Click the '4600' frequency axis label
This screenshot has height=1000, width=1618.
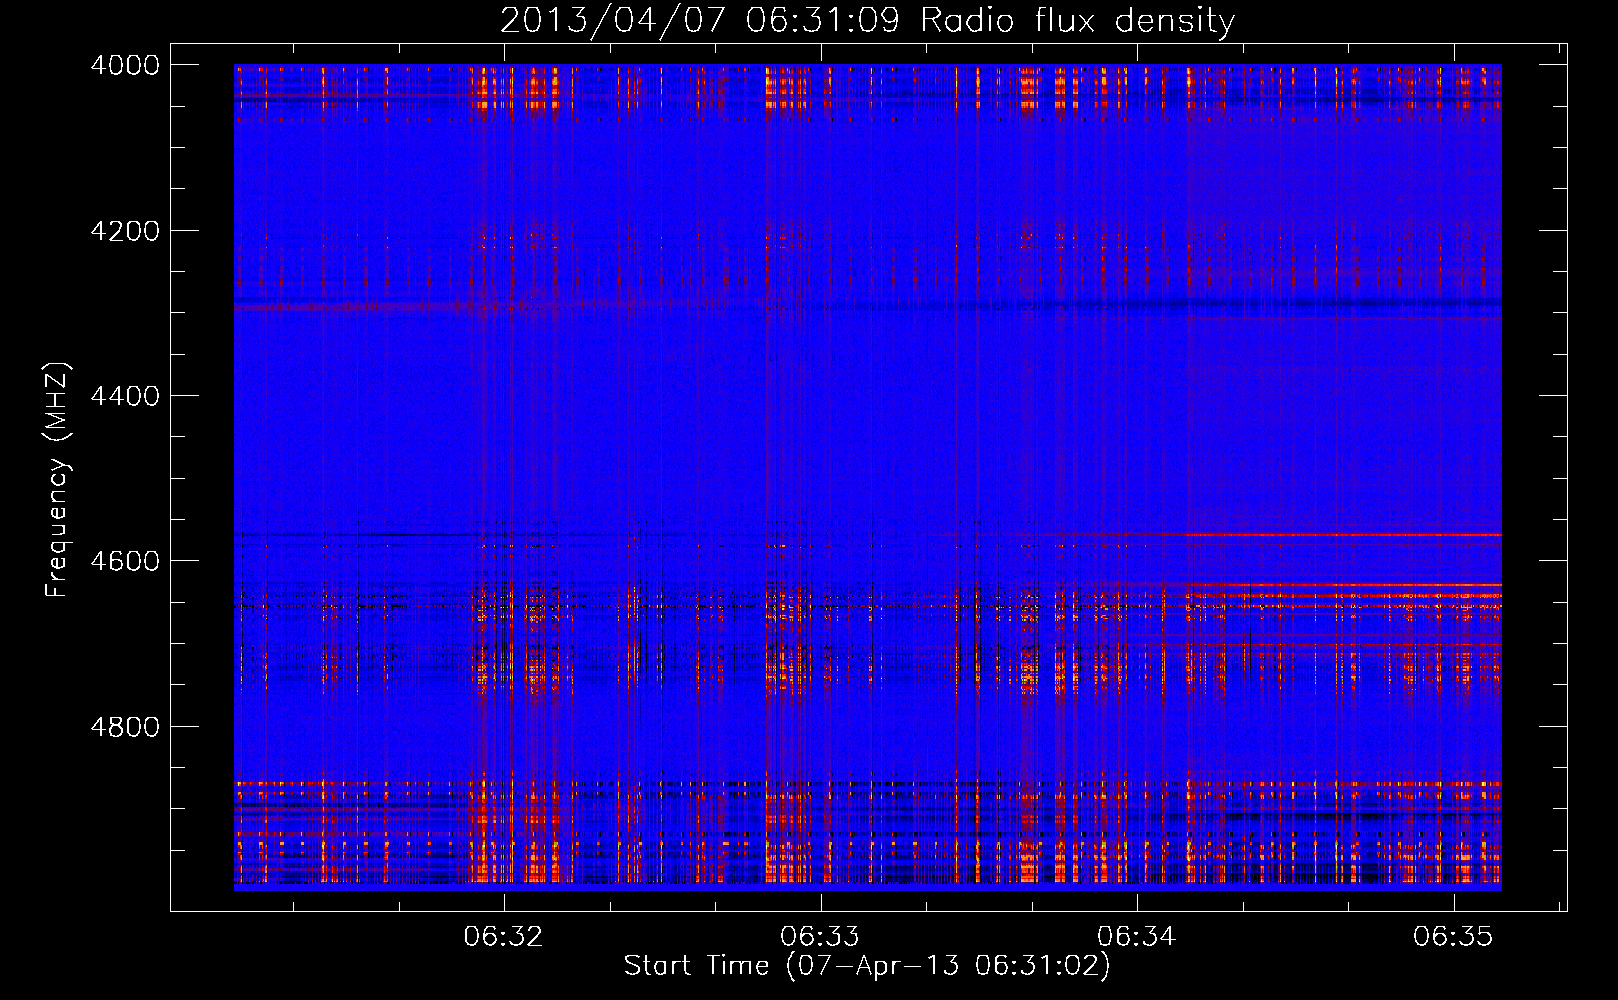coord(125,561)
